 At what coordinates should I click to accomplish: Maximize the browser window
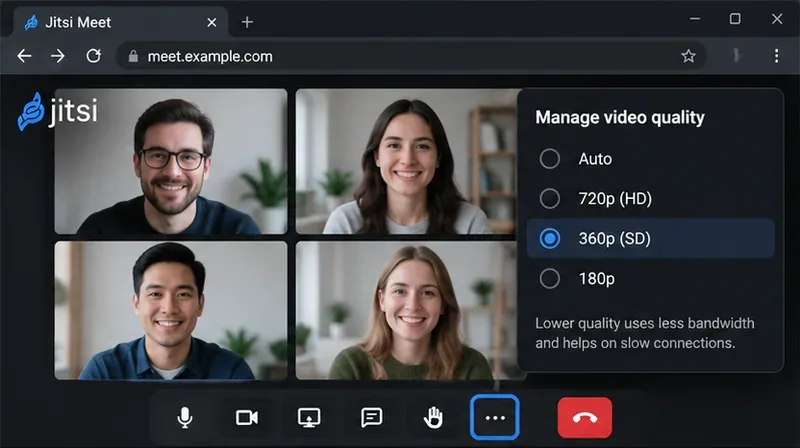point(735,19)
